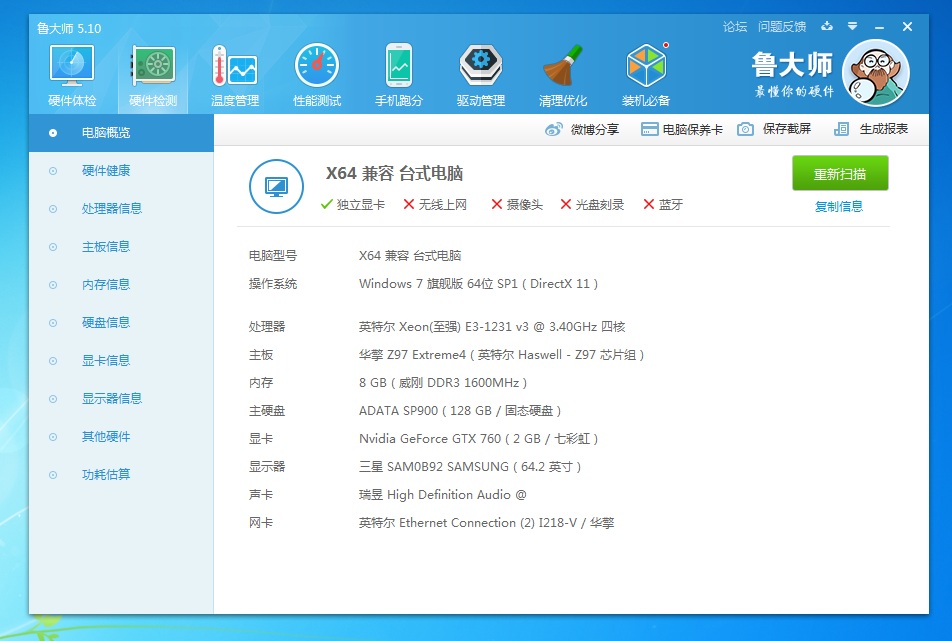This screenshot has height=641, width=952.
Task: Select 电脑概览 in the sidebar
Action: pos(121,133)
